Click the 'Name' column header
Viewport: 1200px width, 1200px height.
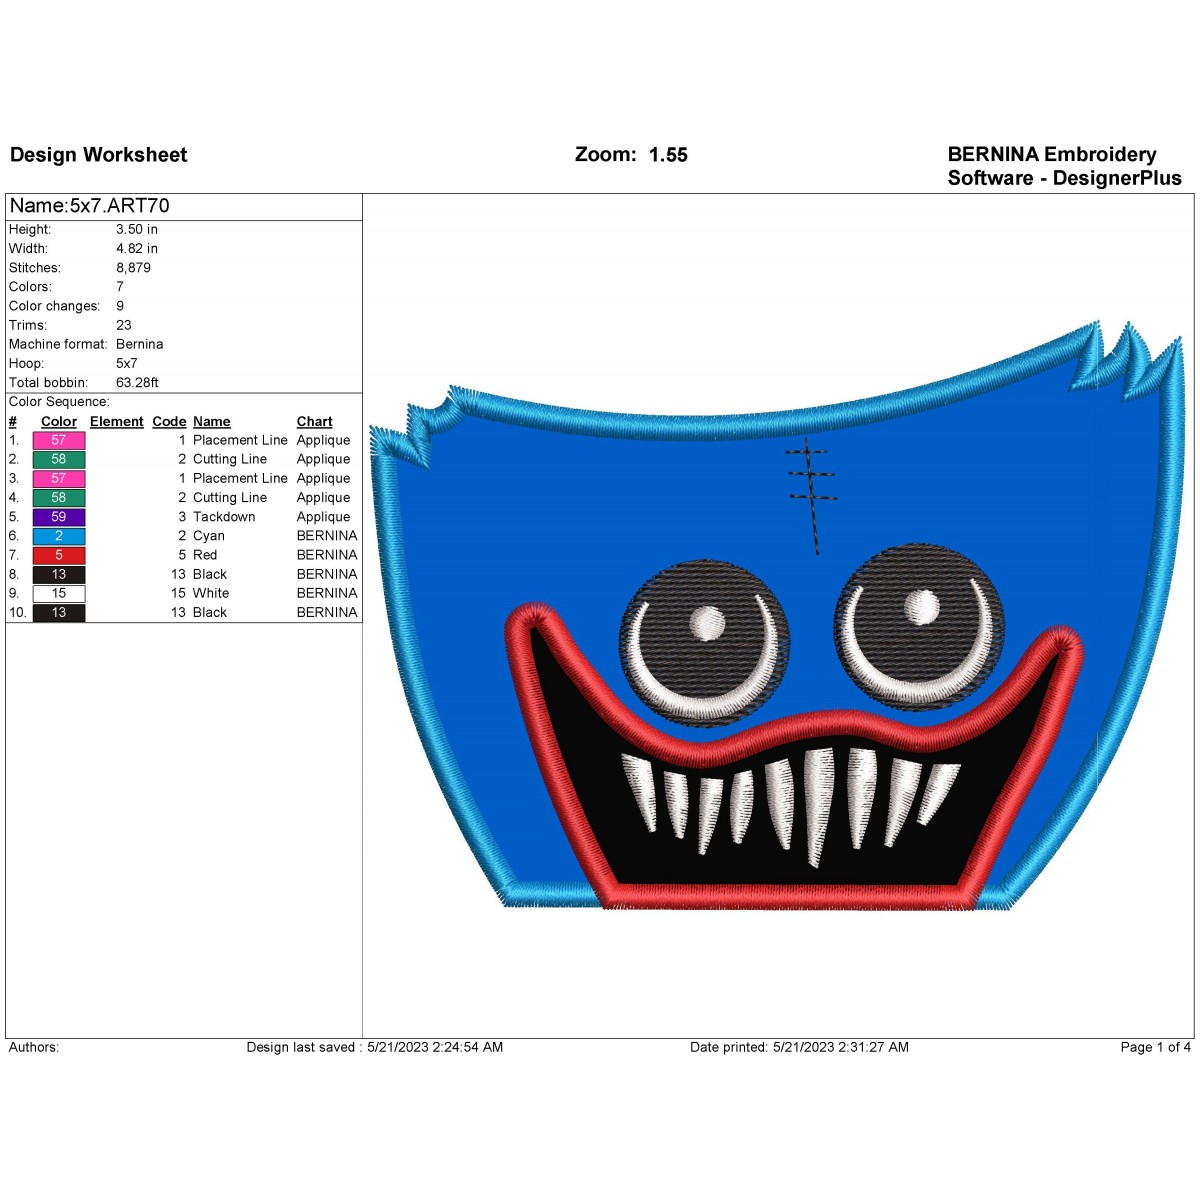coord(212,422)
